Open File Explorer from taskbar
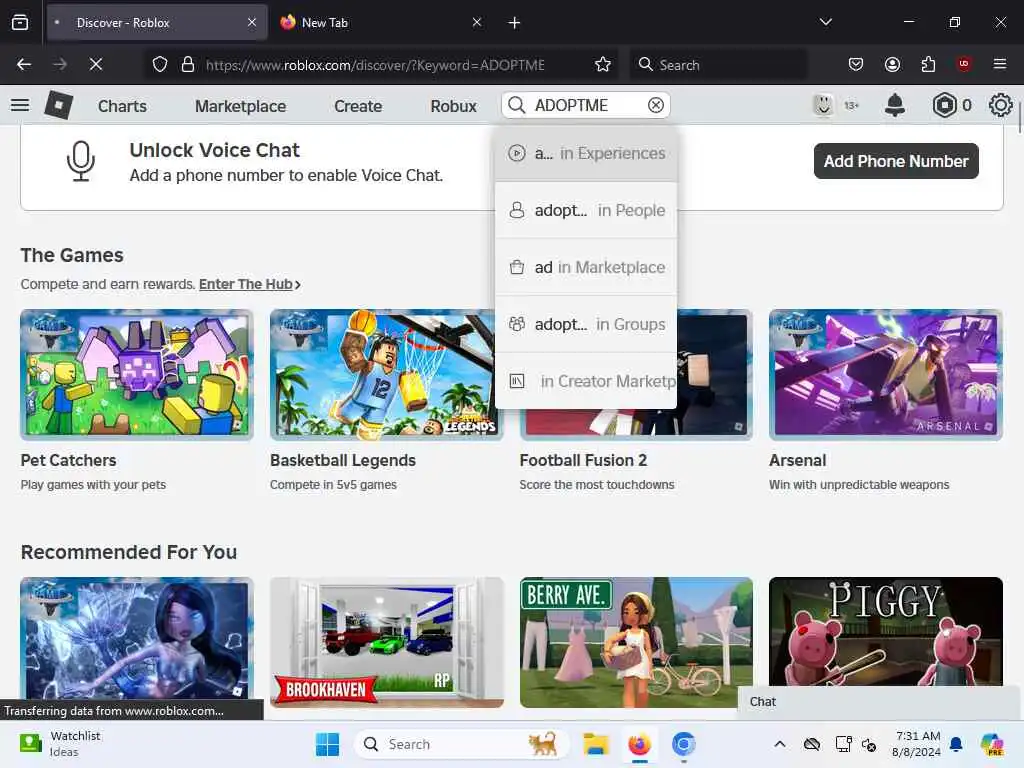 click(x=596, y=744)
